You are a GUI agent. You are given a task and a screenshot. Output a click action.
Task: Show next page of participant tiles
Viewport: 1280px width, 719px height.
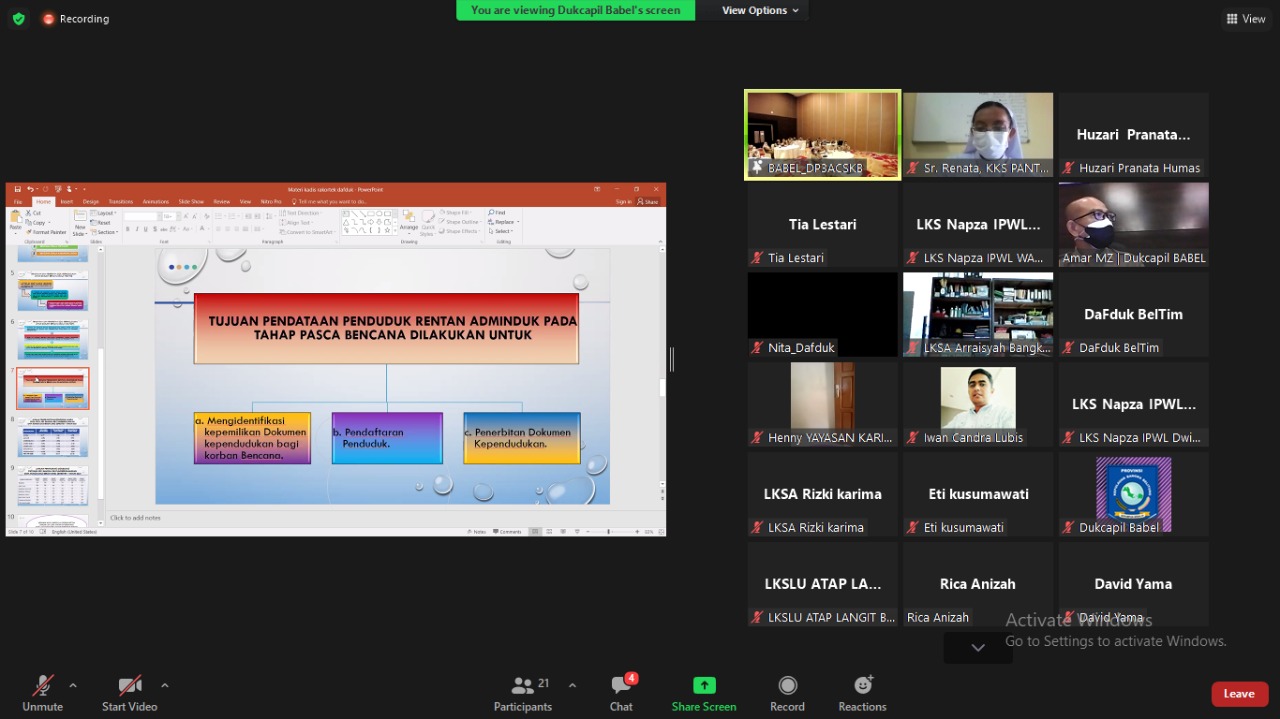pos(978,647)
